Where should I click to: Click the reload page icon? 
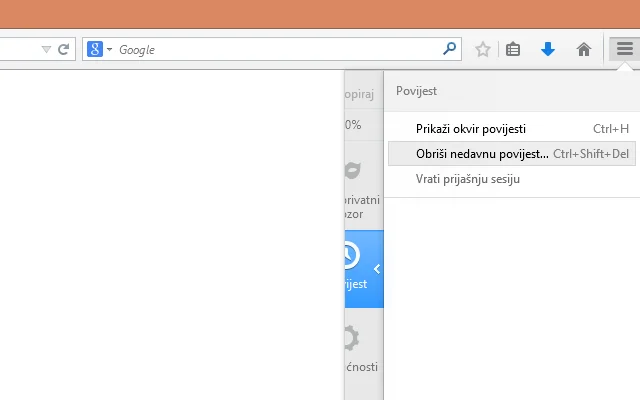(64, 49)
